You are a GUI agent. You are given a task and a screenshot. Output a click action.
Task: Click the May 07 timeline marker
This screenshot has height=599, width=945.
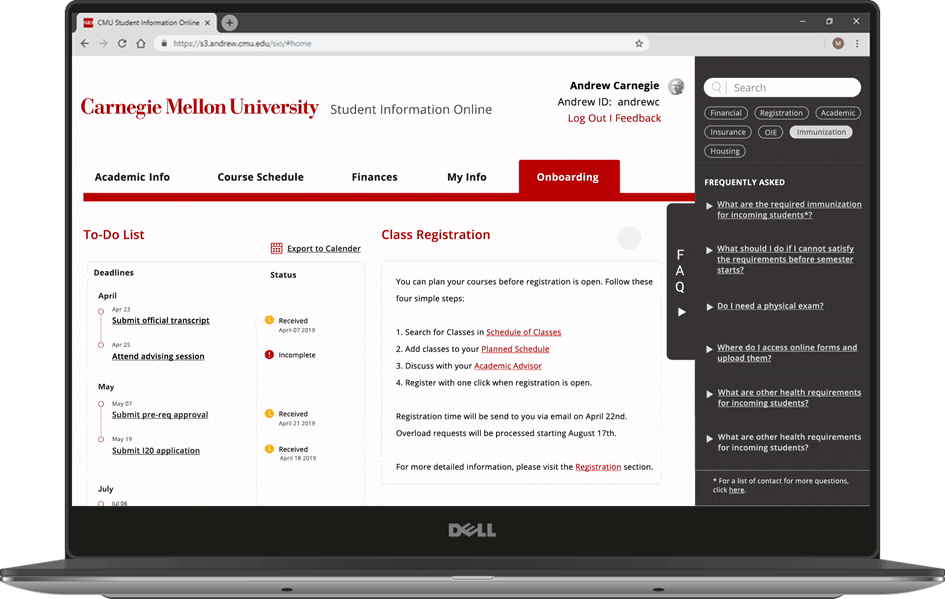tap(101, 404)
